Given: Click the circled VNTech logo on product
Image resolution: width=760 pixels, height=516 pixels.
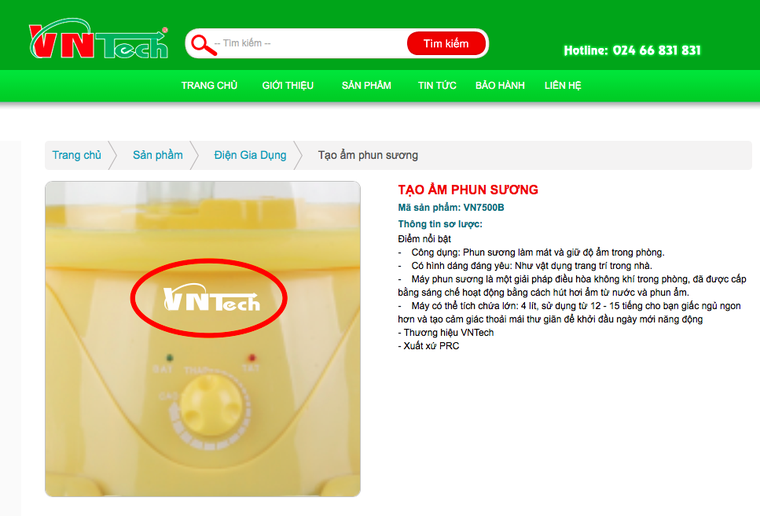Looking at the screenshot, I should click(211, 297).
